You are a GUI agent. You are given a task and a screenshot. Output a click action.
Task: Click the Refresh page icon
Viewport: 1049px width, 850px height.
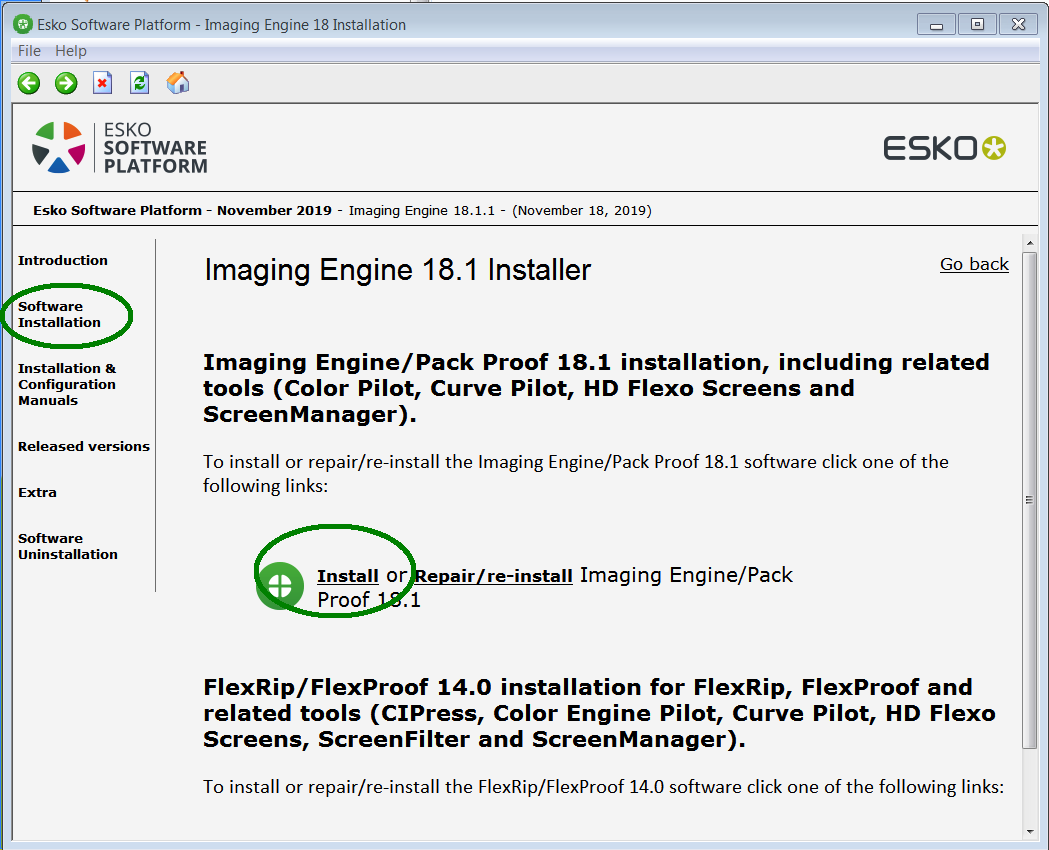[x=139, y=83]
